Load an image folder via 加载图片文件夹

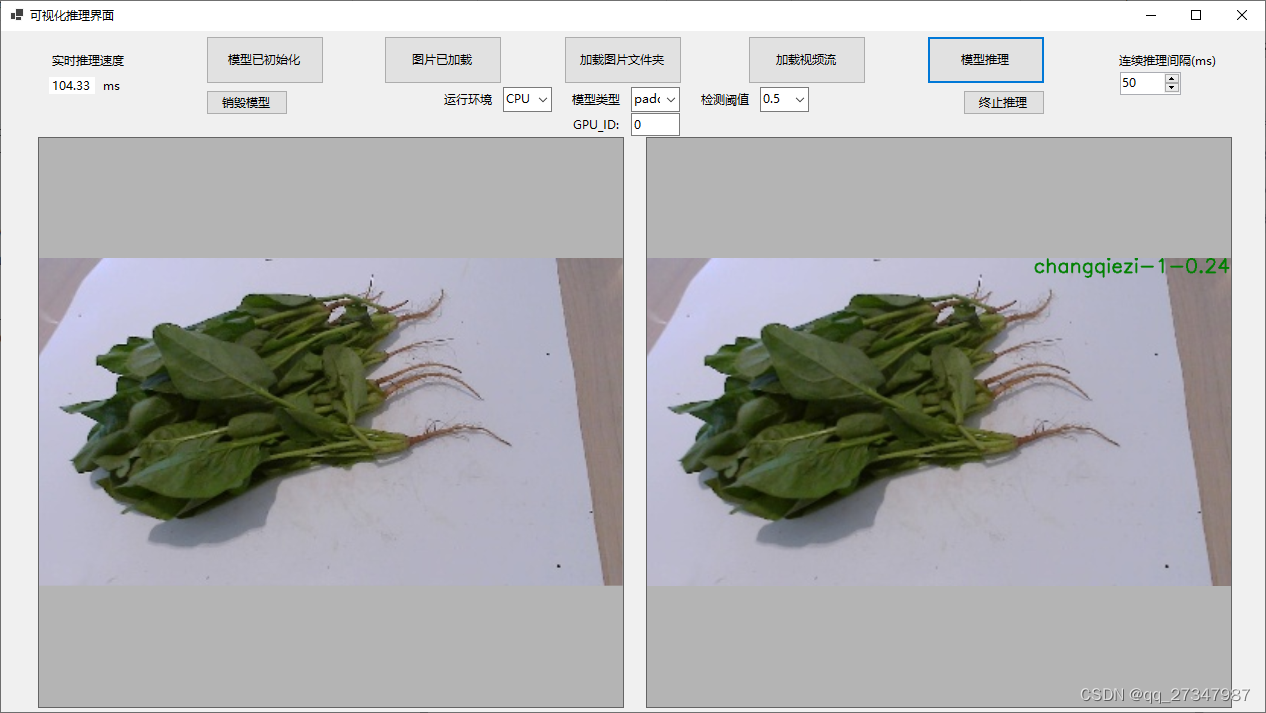(622, 60)
